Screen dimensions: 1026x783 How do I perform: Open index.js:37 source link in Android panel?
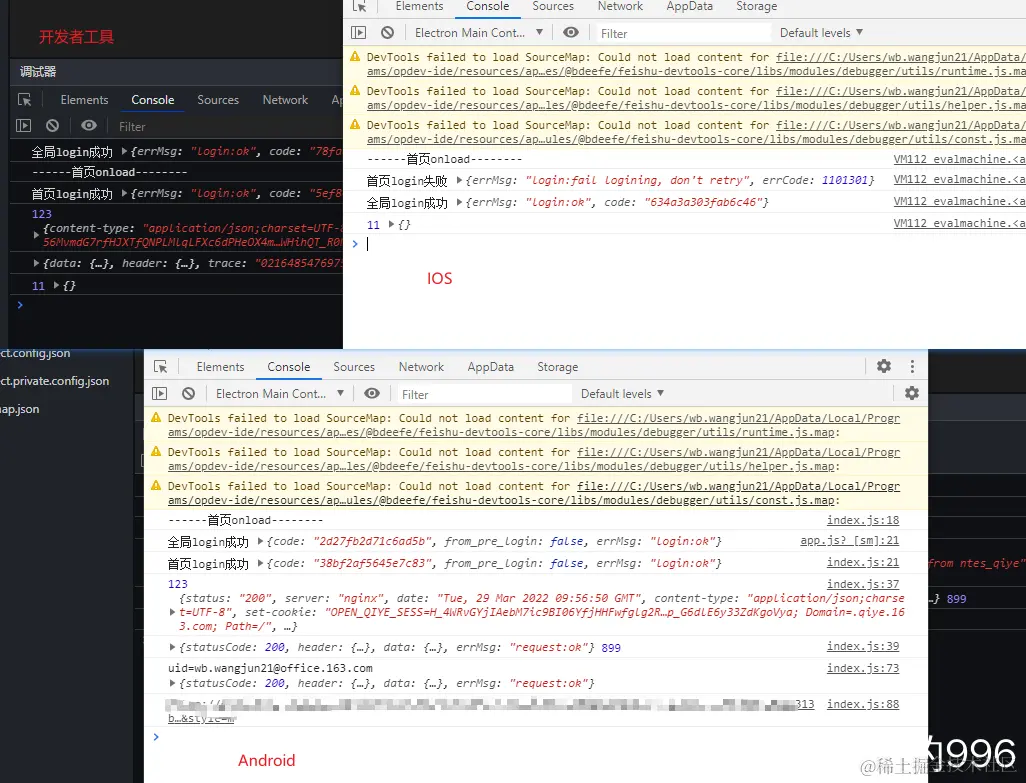[x=863, y=583]
